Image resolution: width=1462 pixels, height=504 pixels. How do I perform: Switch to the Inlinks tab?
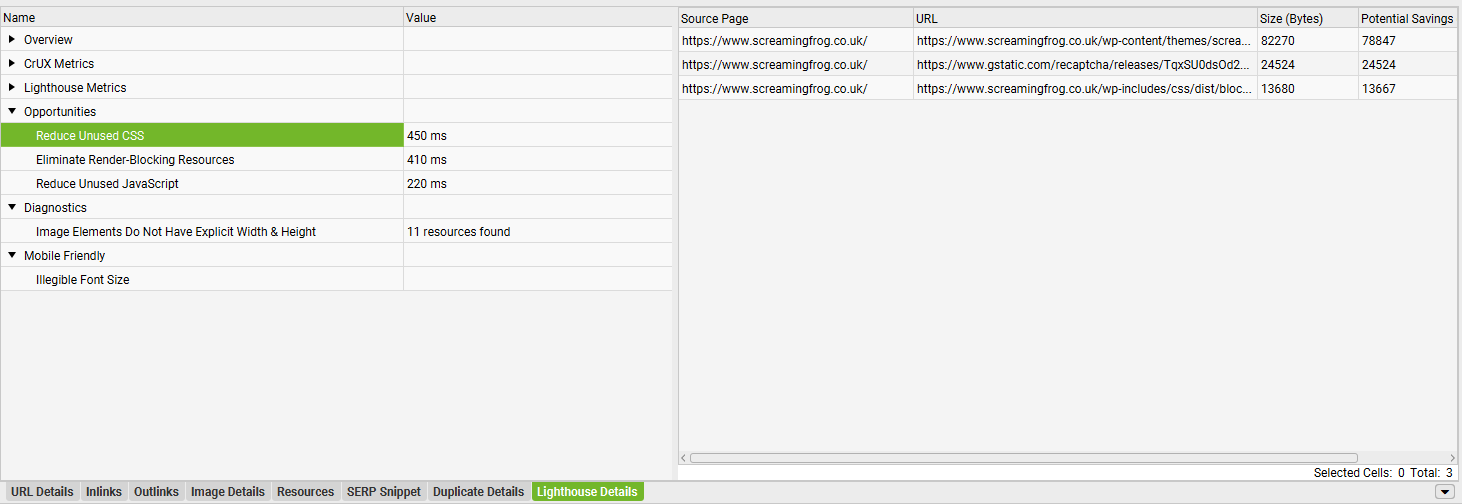pos(104,492)
